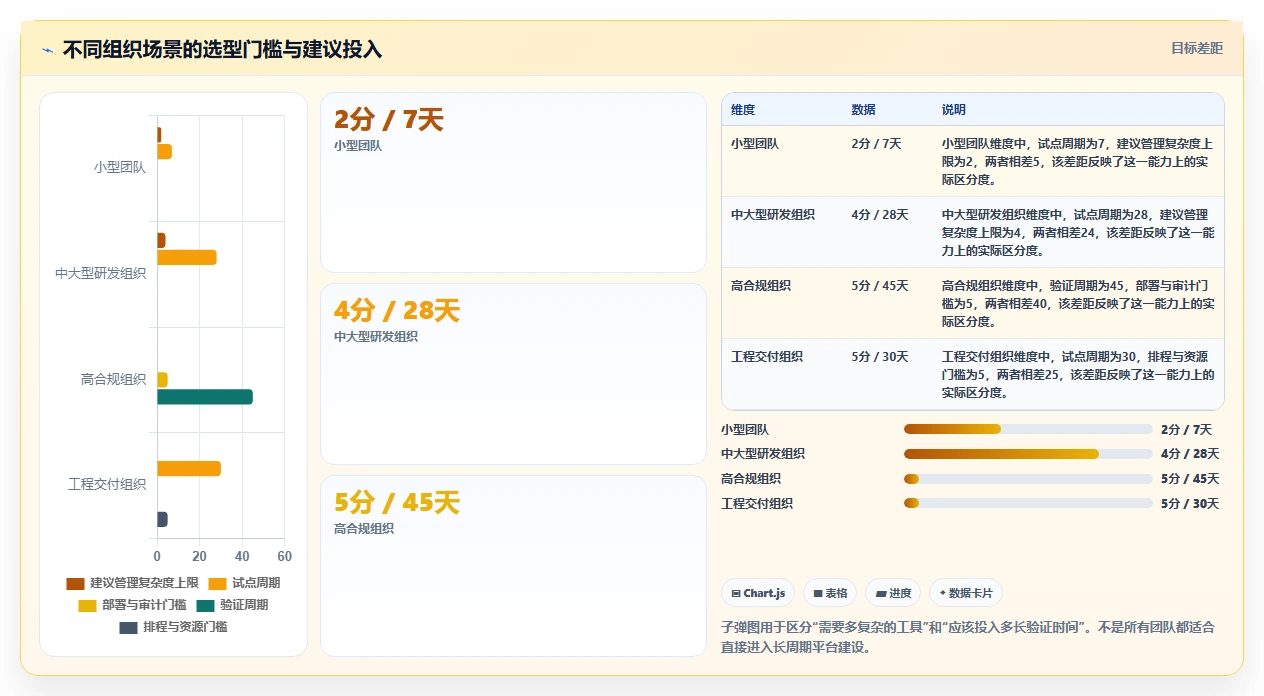This screenshot has height=696, width=1264.
Task: Click 4分 / 28天 value beside progress bar
Action: (1190, 454)
